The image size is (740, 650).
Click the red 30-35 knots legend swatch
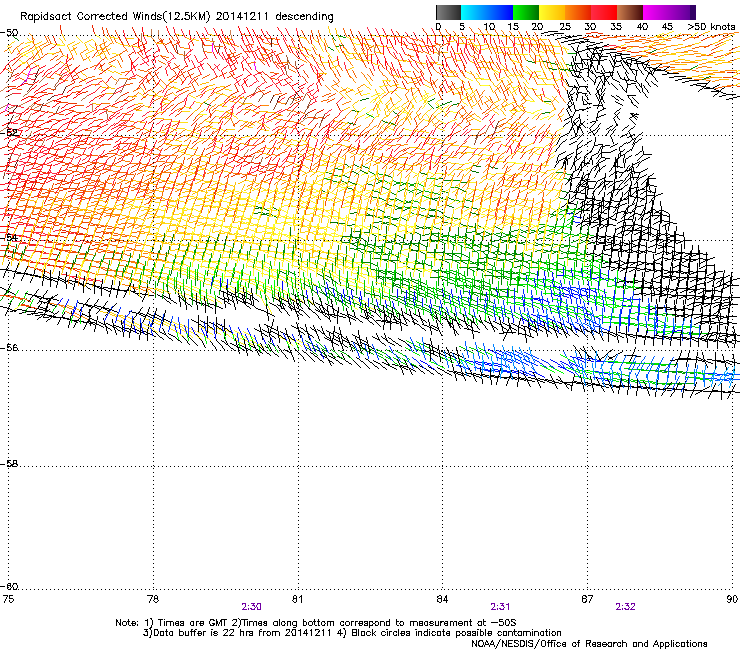click(604, 12)
